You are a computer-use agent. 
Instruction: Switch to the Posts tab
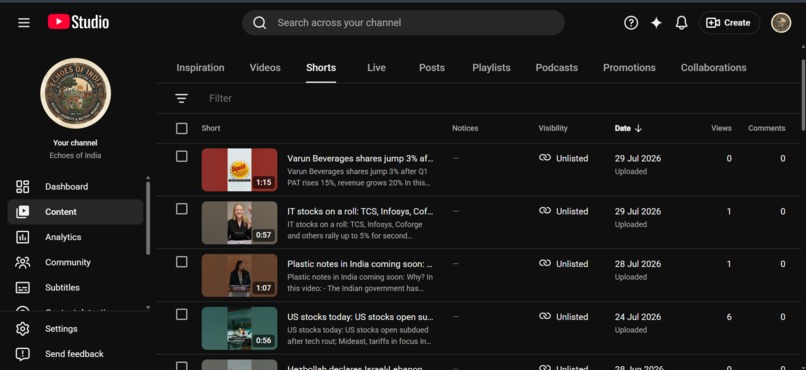432,68
